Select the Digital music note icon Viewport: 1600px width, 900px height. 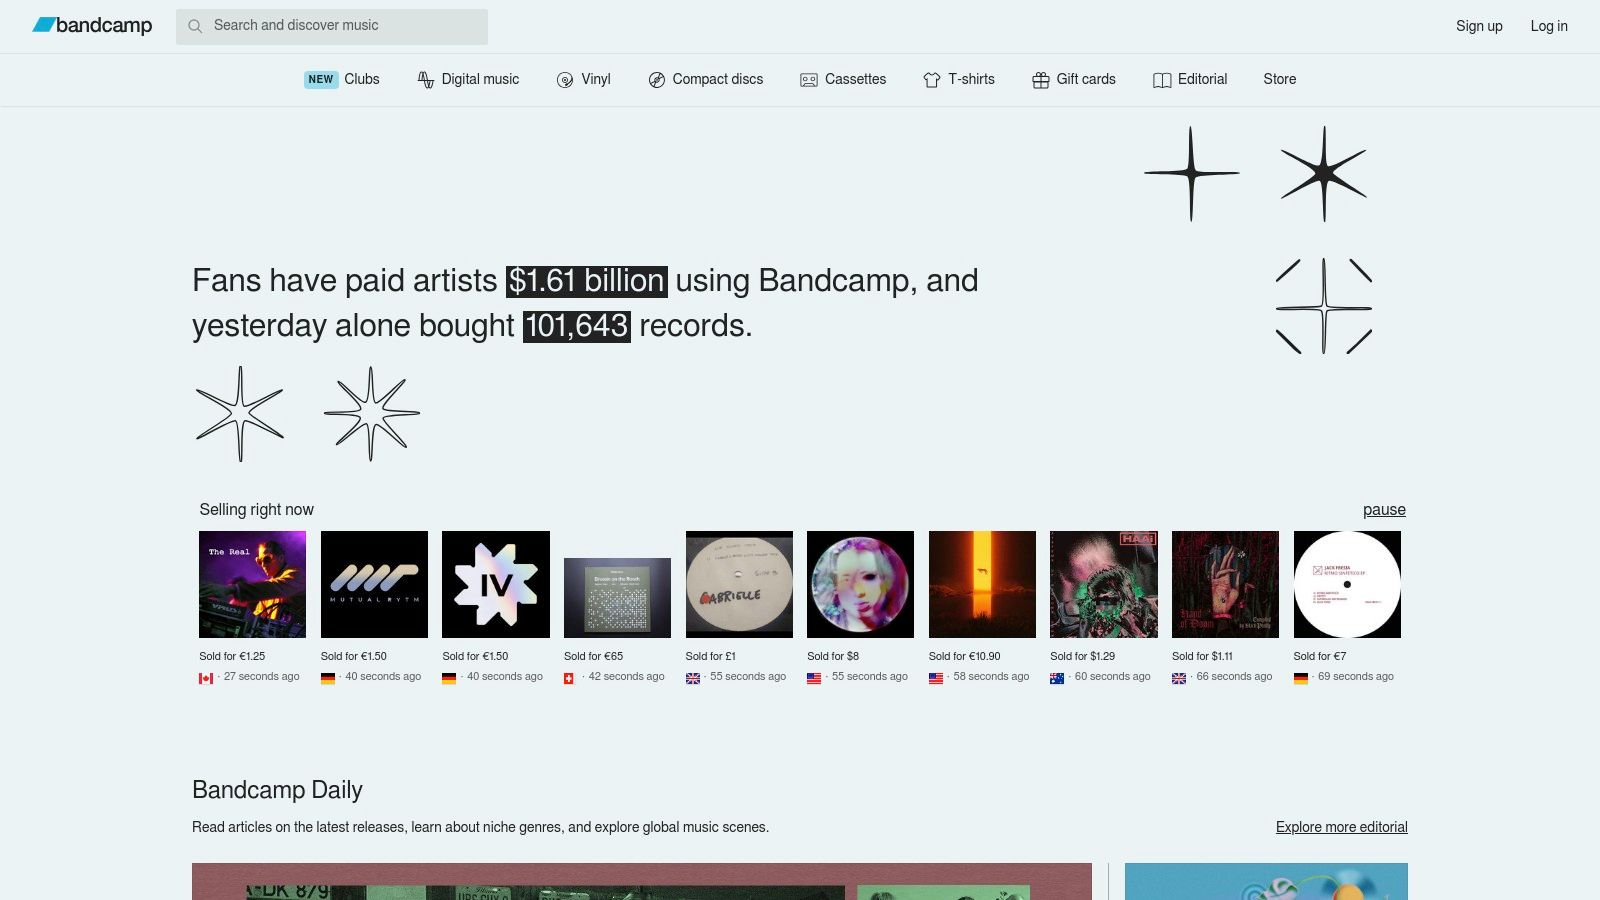tap(426, 79)
